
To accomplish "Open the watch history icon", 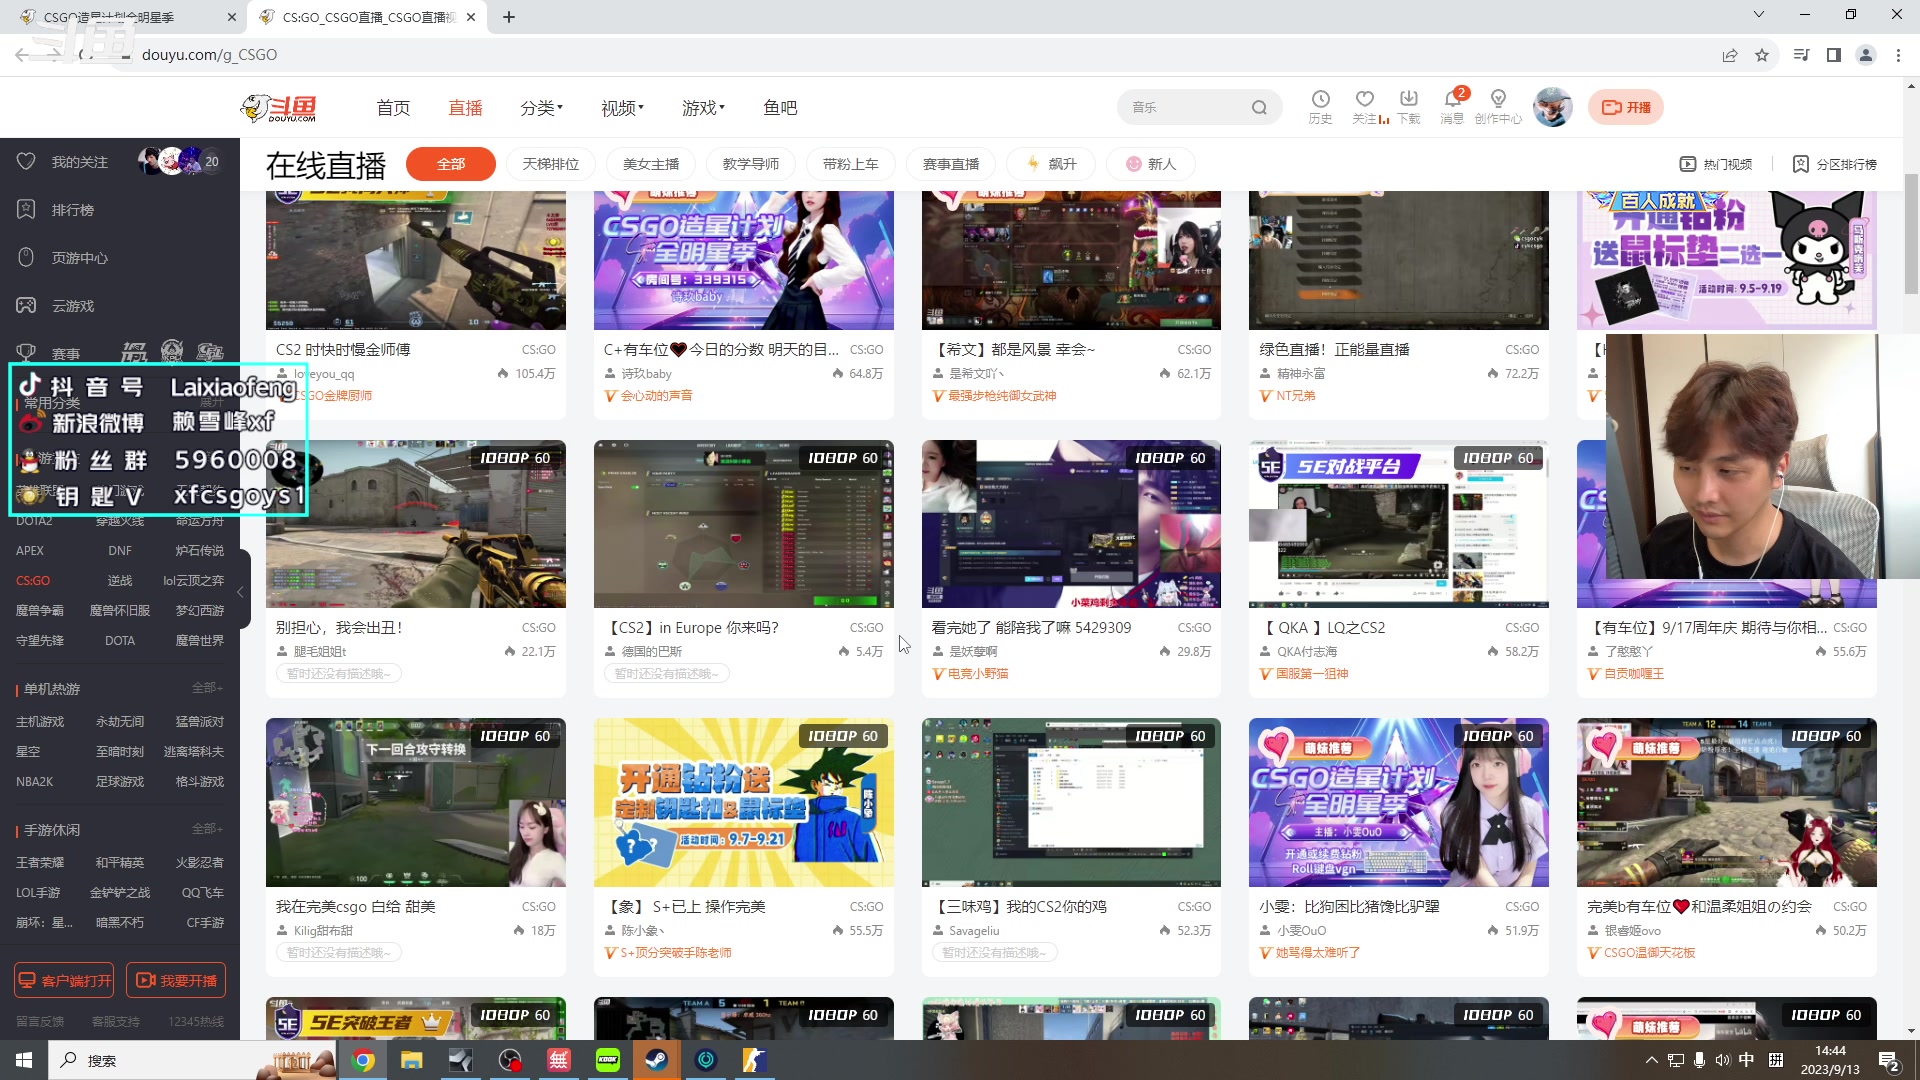I will click(1320, 99).
